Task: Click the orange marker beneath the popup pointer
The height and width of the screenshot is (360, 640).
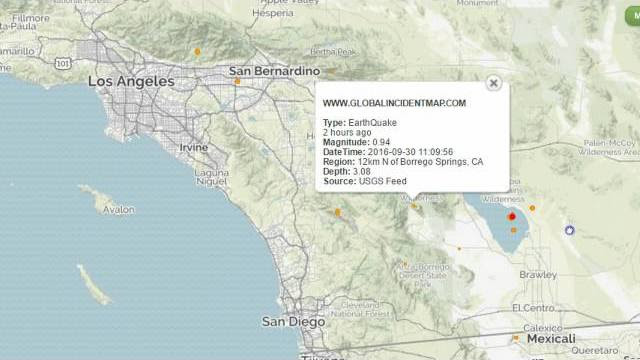Action: coord(413,206)
